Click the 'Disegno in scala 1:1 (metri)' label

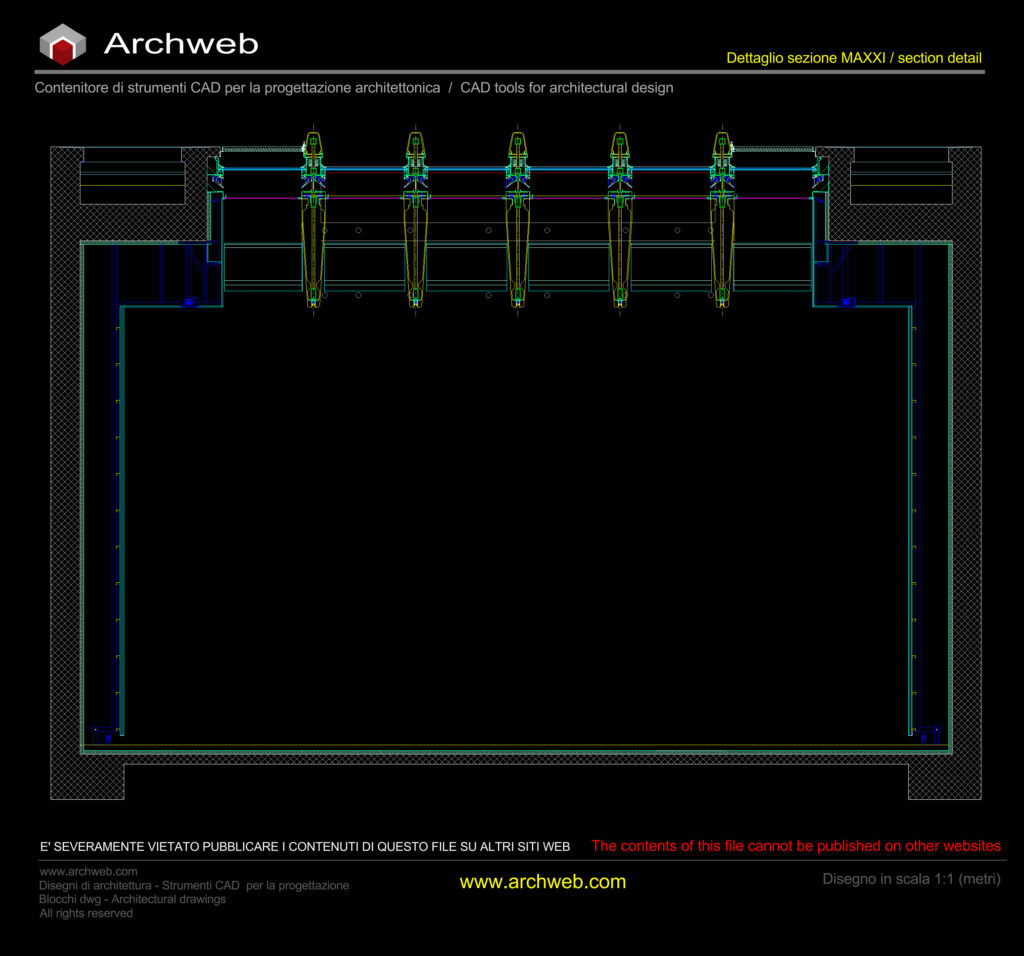point(911,880)
